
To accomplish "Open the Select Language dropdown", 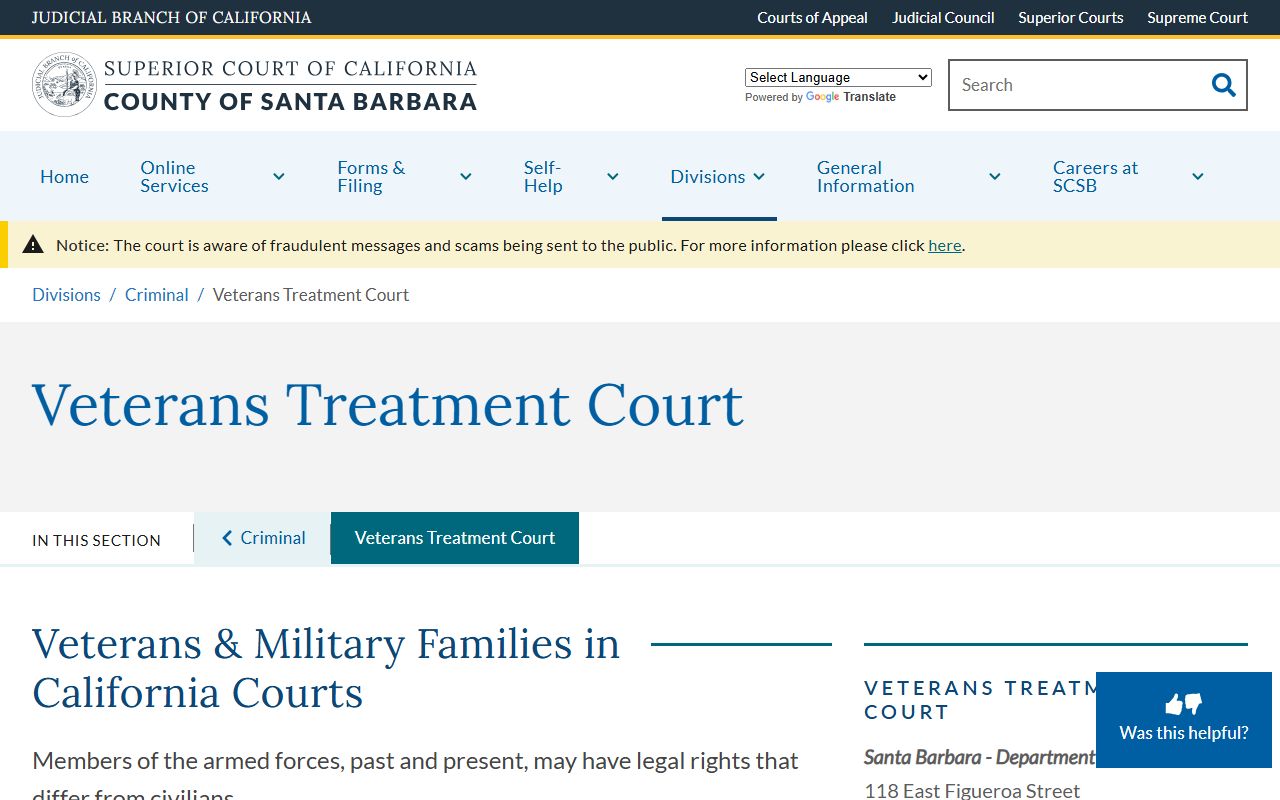I will pyautogui.click(x=838, y=77).
